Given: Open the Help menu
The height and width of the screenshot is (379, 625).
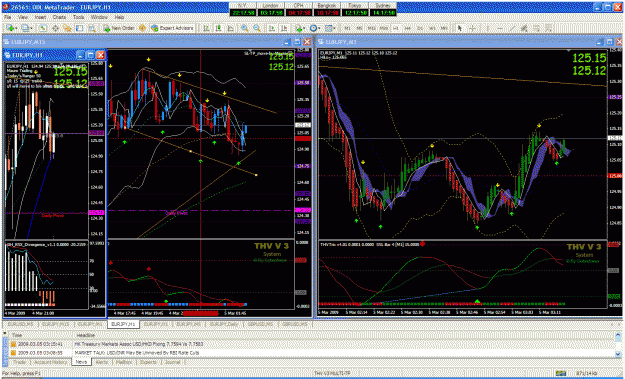Looking at the screenshot, I should point(120,18).
